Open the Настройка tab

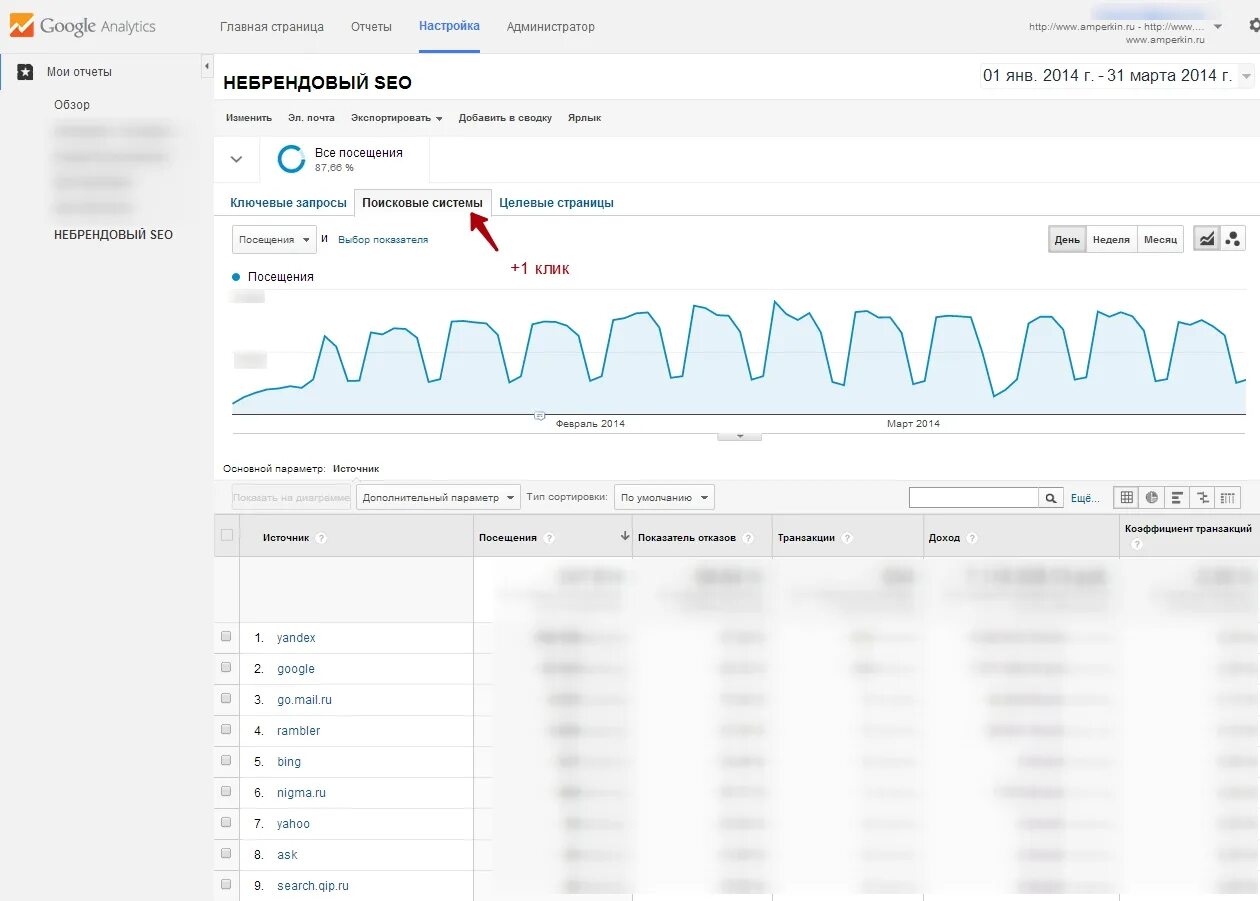click(449, 26)
